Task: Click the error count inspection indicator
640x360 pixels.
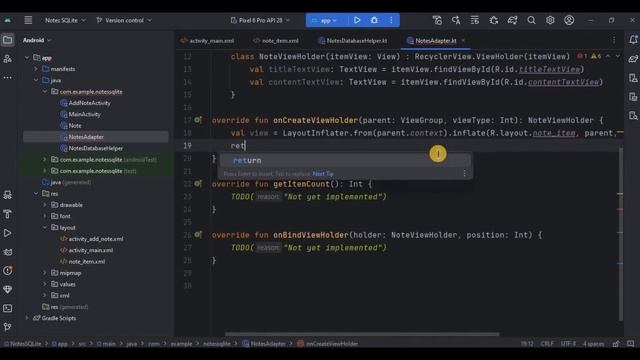Action: [x=582, y=56]
